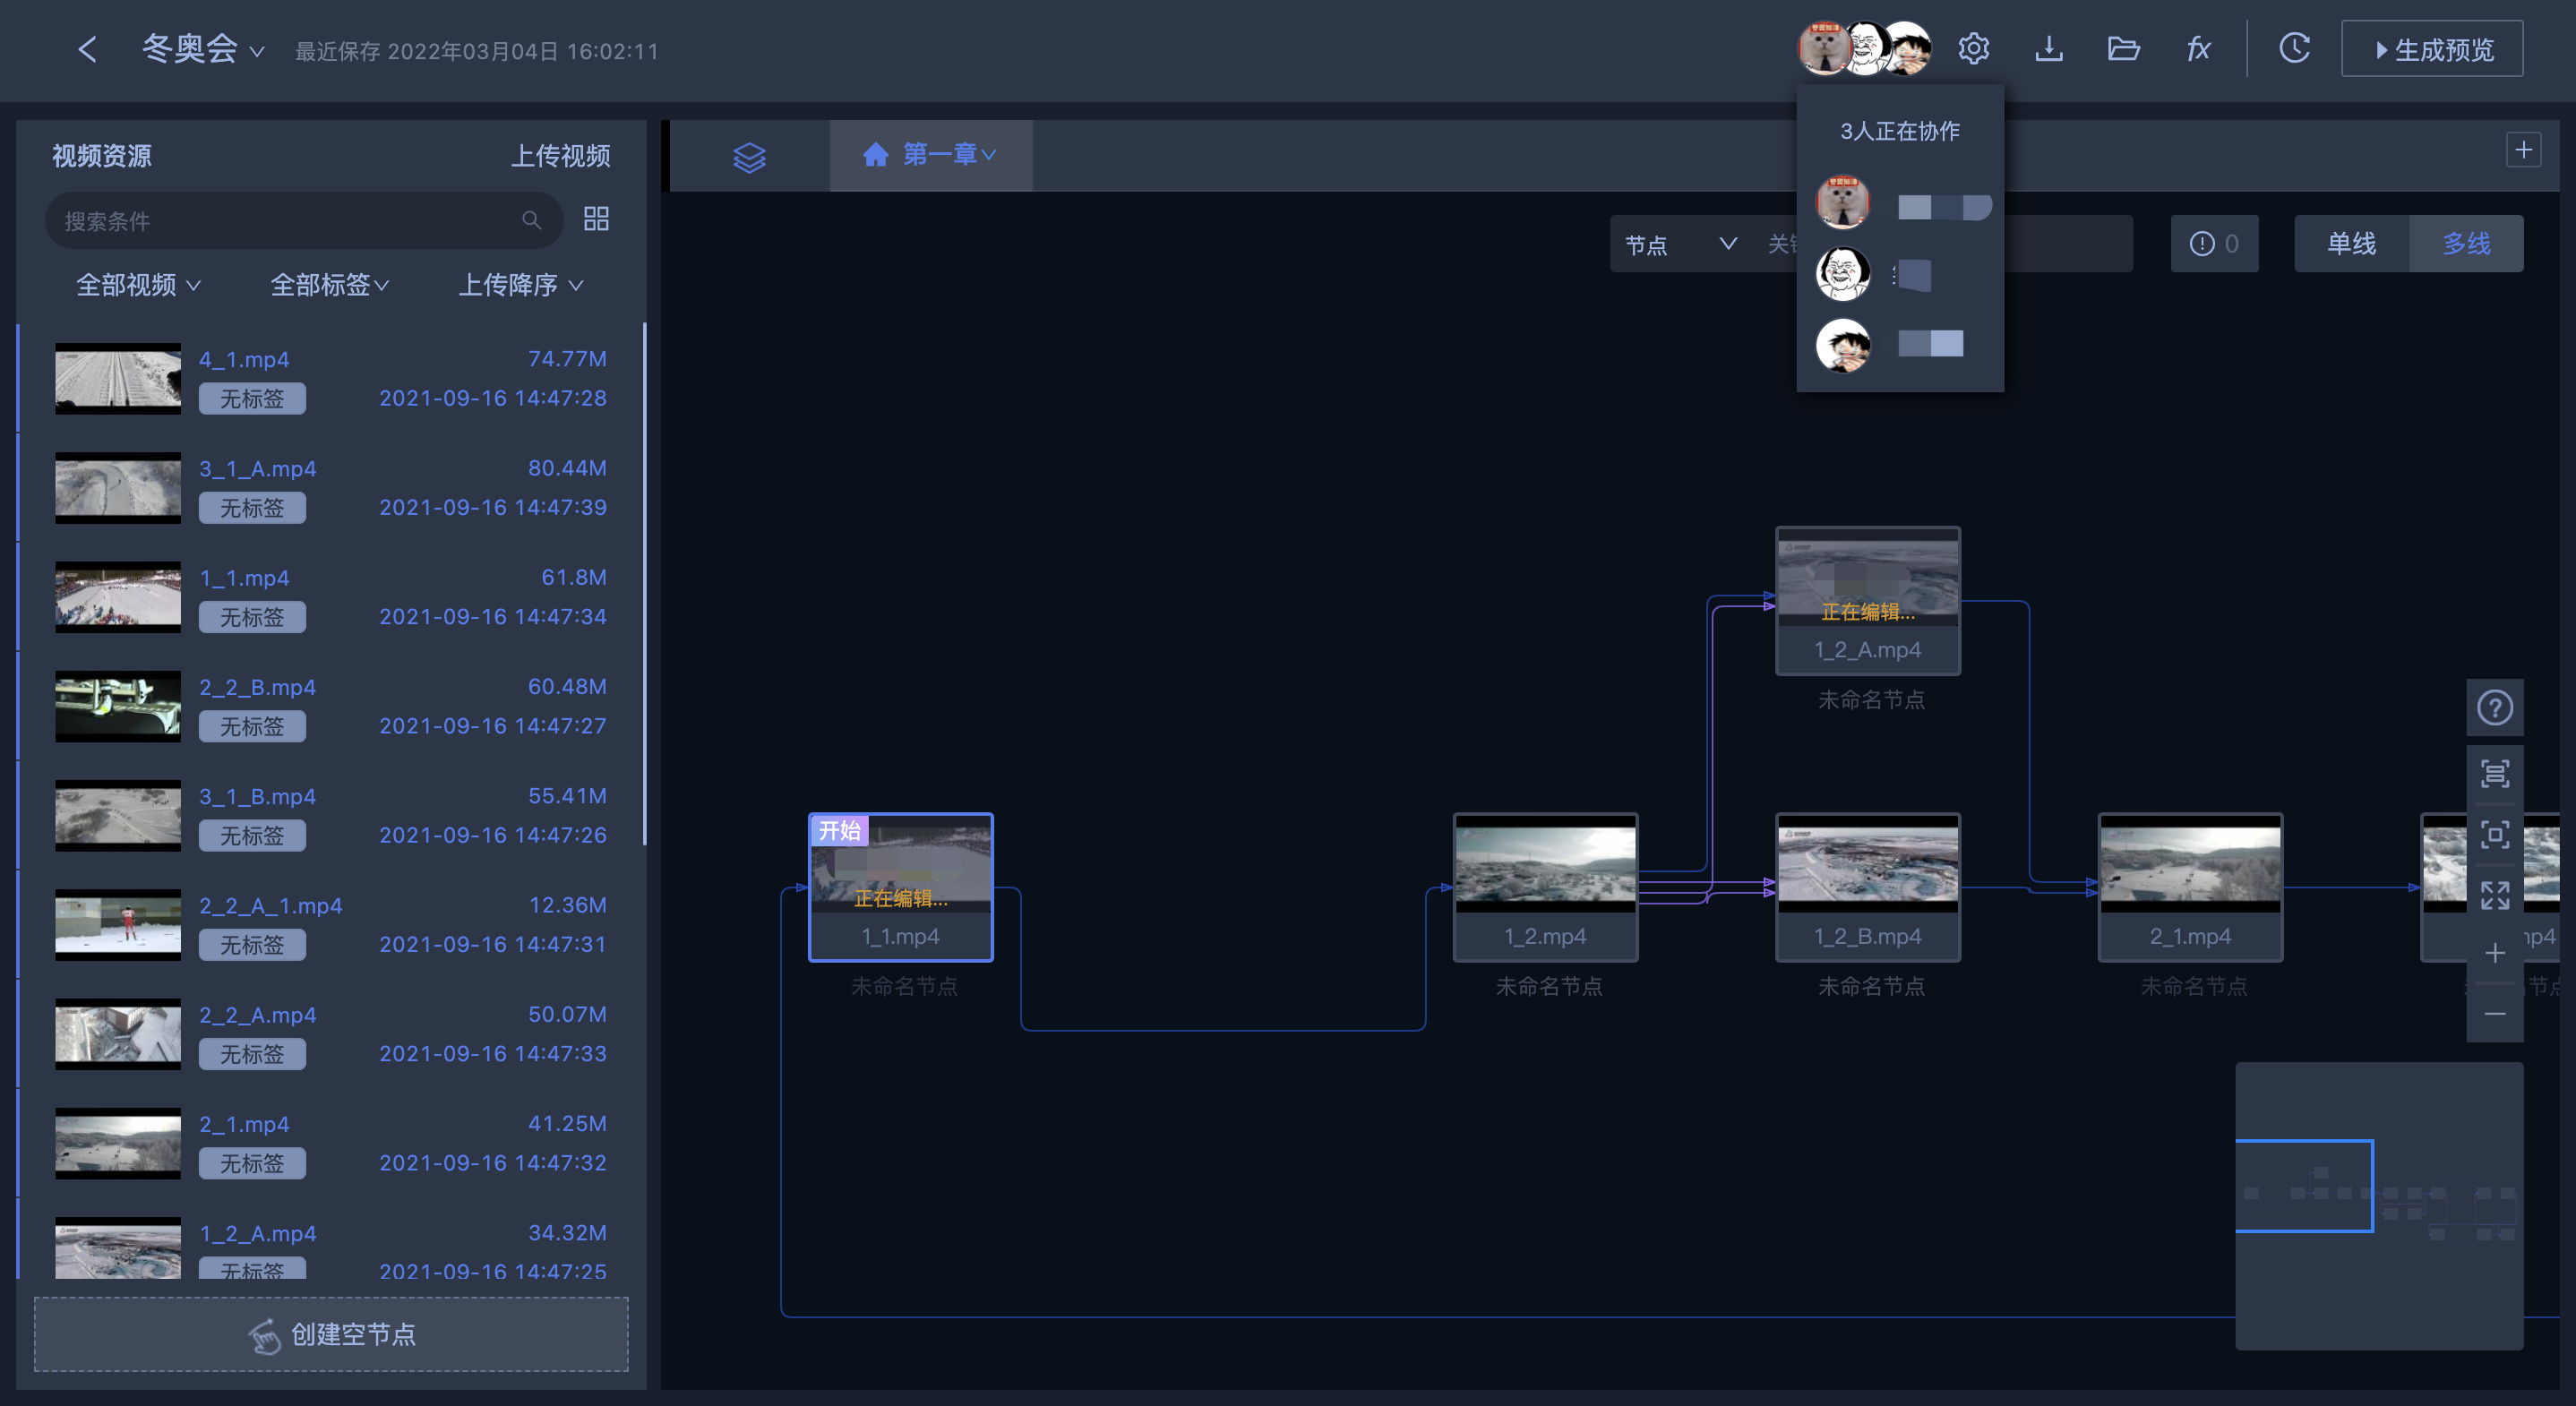
Task: Select the 1_2_B.mp4 canvas node
Action: coord(1867,887)
